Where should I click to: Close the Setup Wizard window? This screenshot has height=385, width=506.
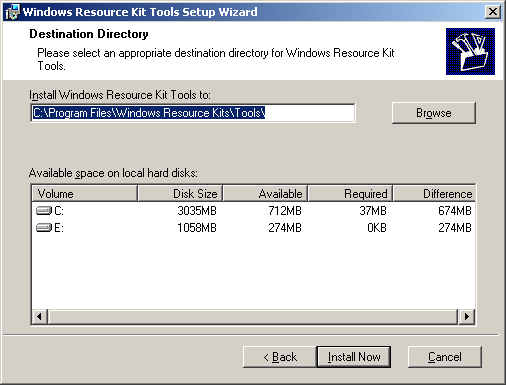tap(493, 12)
